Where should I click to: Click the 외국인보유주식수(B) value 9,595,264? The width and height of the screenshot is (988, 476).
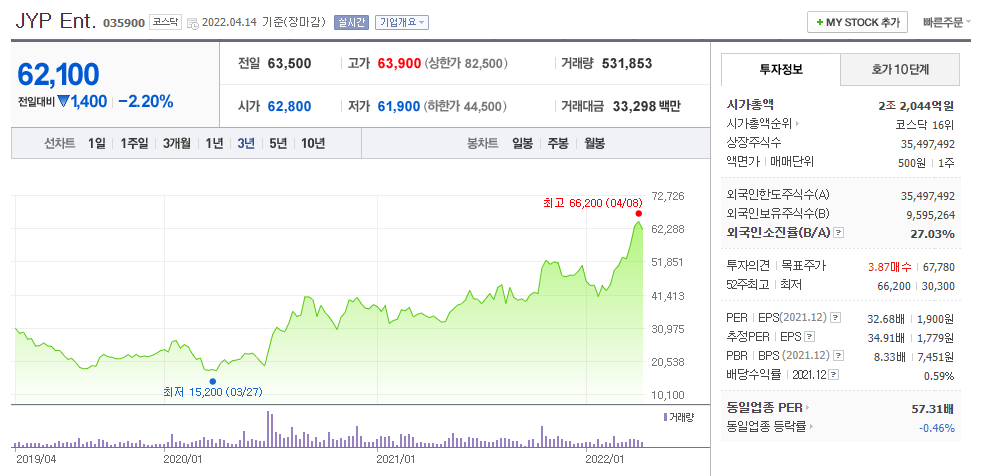coord(931,215)
